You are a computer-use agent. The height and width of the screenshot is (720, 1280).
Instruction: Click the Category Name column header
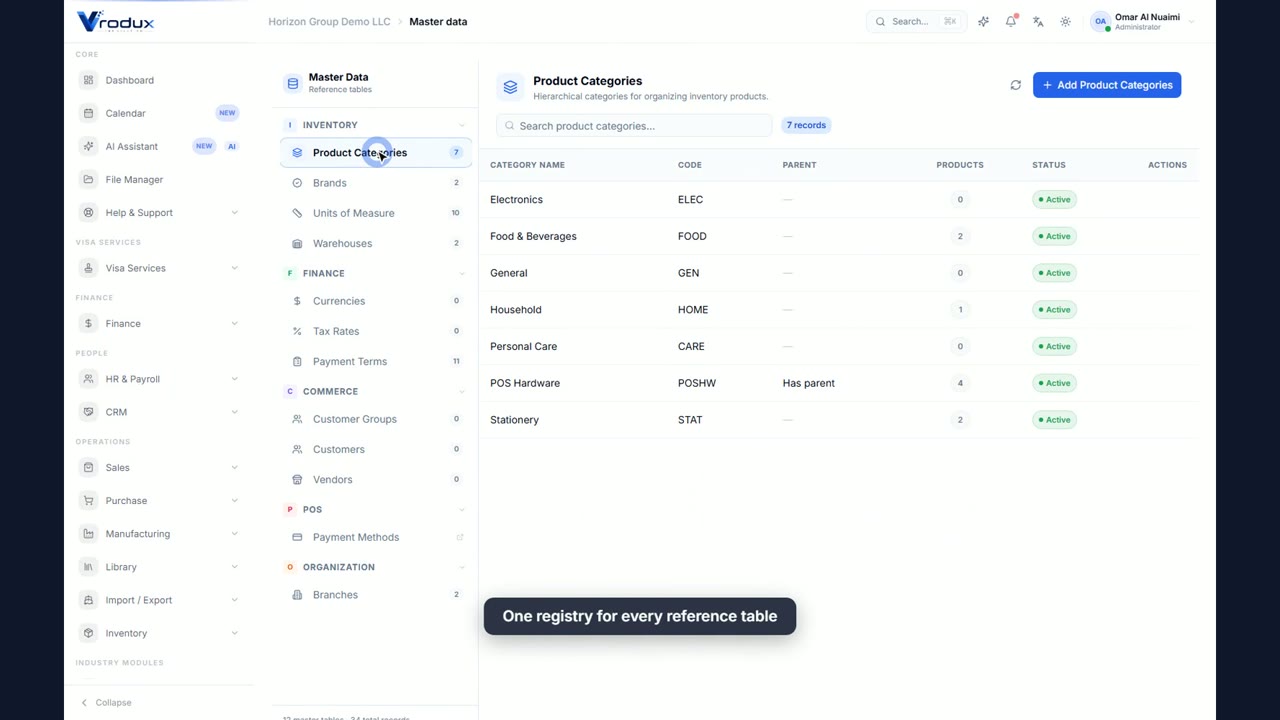tap(527, 165)
